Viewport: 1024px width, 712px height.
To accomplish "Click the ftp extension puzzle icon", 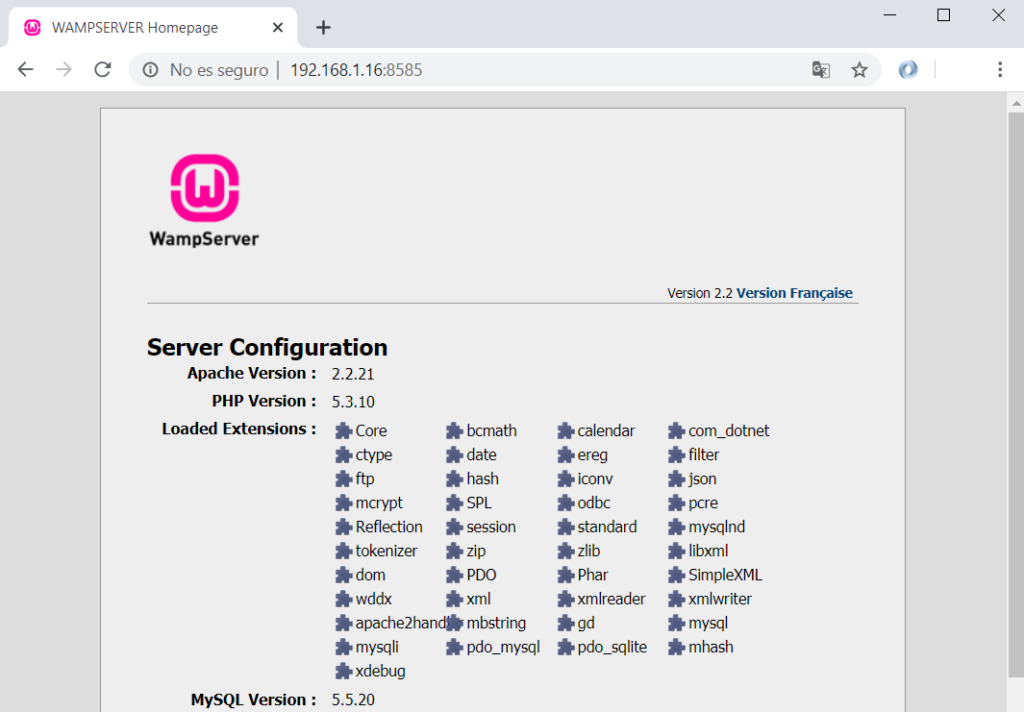I will click(344, 479).
